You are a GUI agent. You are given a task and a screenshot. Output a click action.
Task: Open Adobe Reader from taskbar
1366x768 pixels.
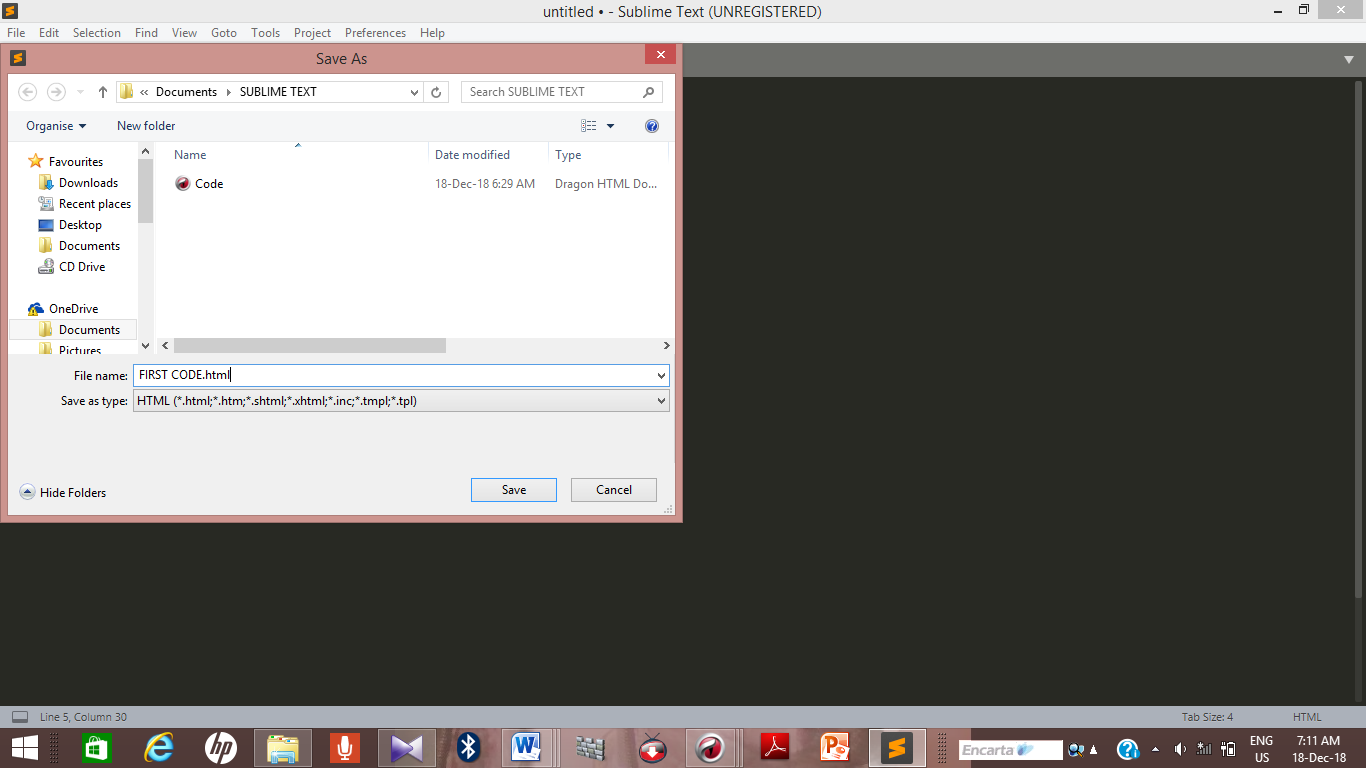775,748
